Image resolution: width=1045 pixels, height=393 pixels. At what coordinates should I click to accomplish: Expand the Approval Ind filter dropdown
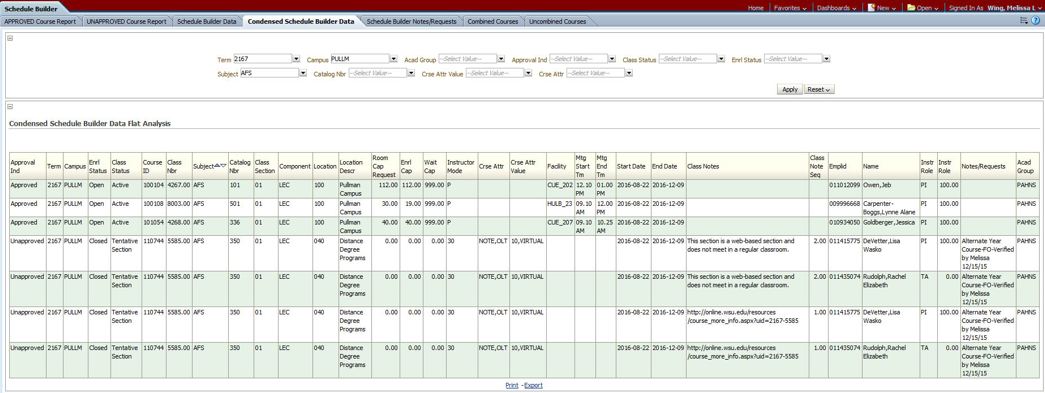tap(612, 59)
